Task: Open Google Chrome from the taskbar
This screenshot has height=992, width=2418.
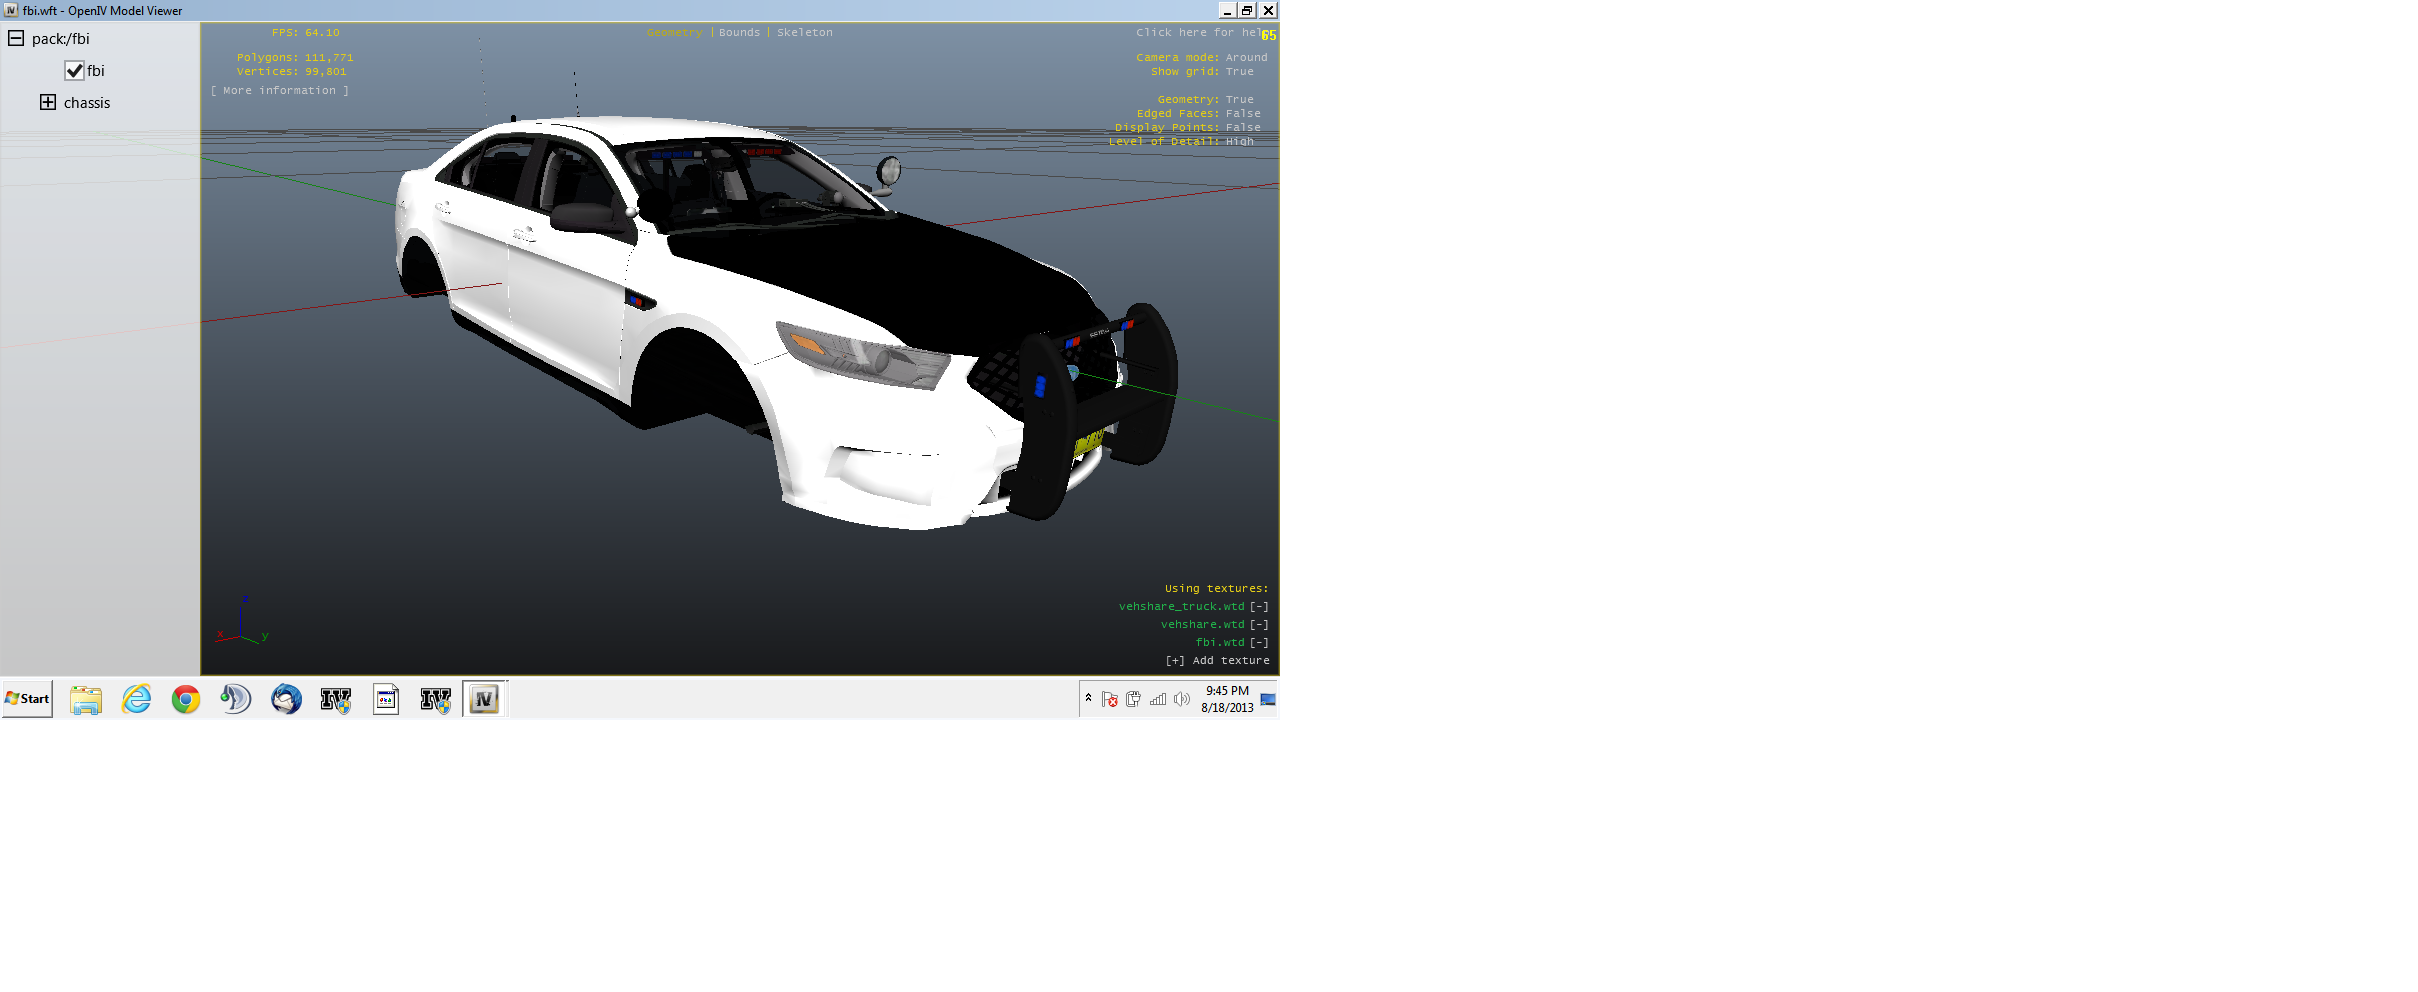Action: 186,700
